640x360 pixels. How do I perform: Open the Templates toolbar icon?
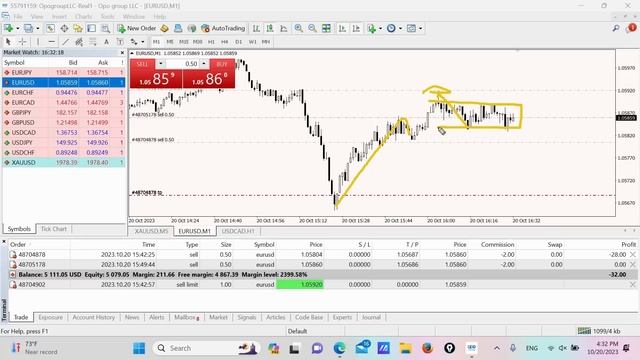click(411, 28)
